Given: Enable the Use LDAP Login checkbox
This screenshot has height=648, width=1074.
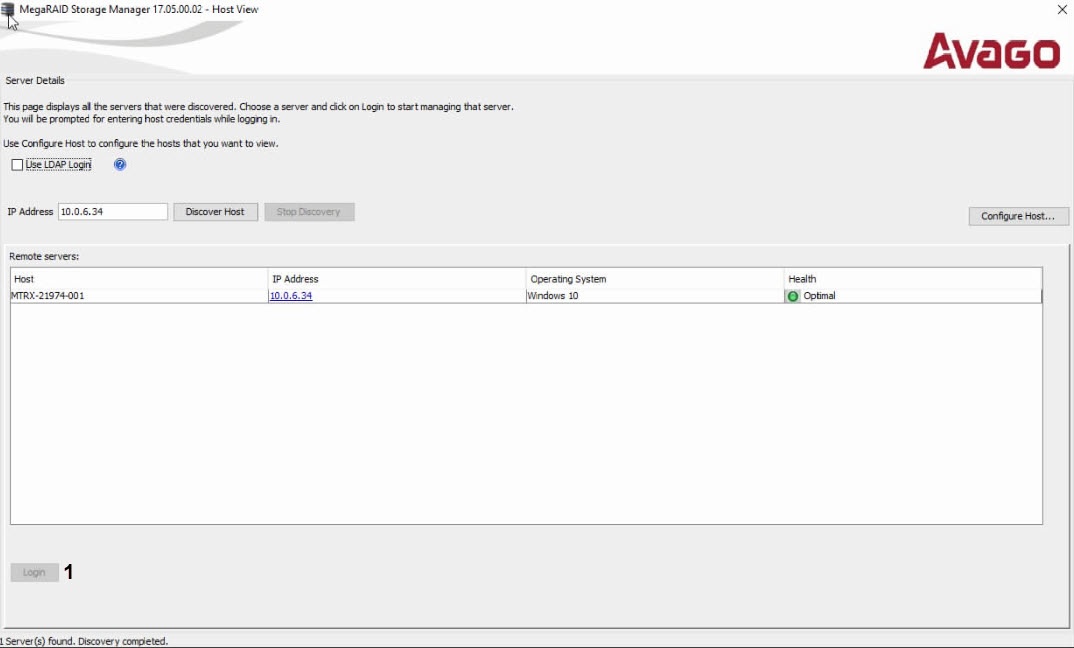Looking at the screenshot, I should 17,165.
